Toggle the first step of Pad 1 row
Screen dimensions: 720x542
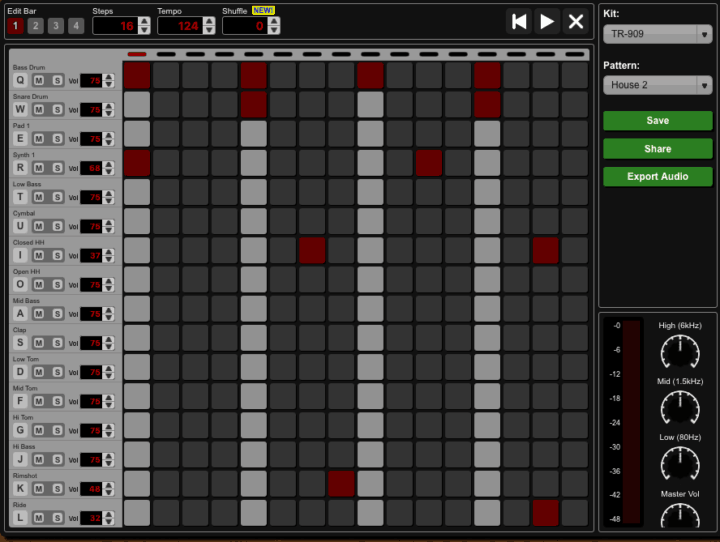click(137, 134)
